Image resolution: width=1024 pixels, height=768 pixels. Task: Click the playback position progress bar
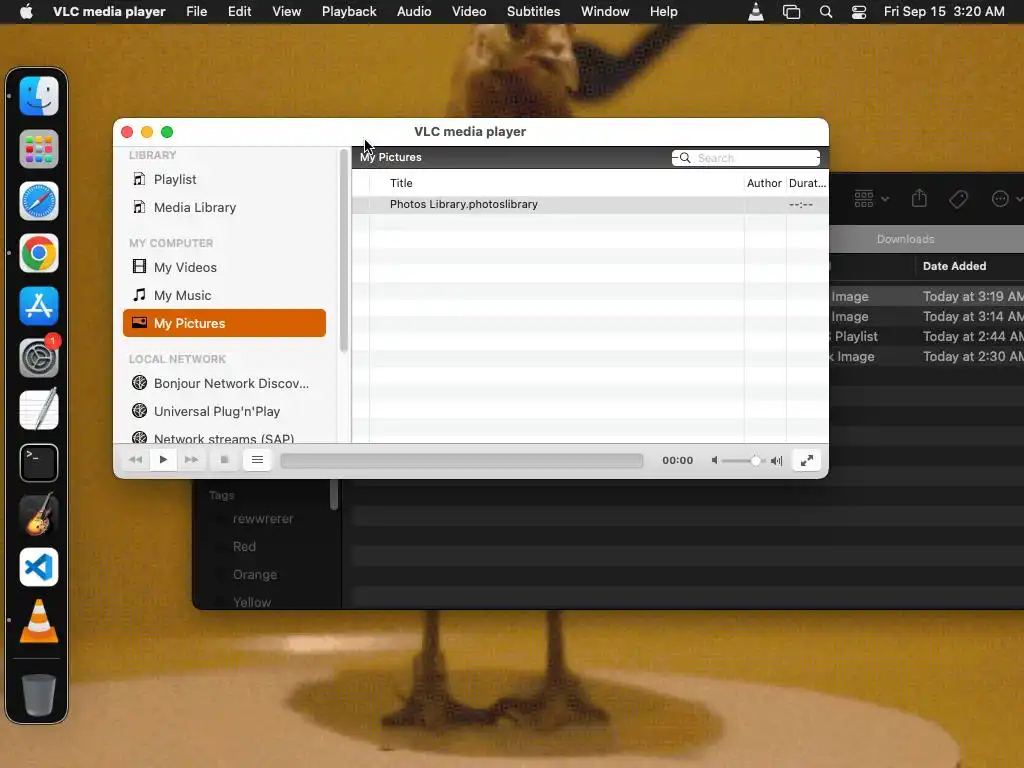coord(462,460)
